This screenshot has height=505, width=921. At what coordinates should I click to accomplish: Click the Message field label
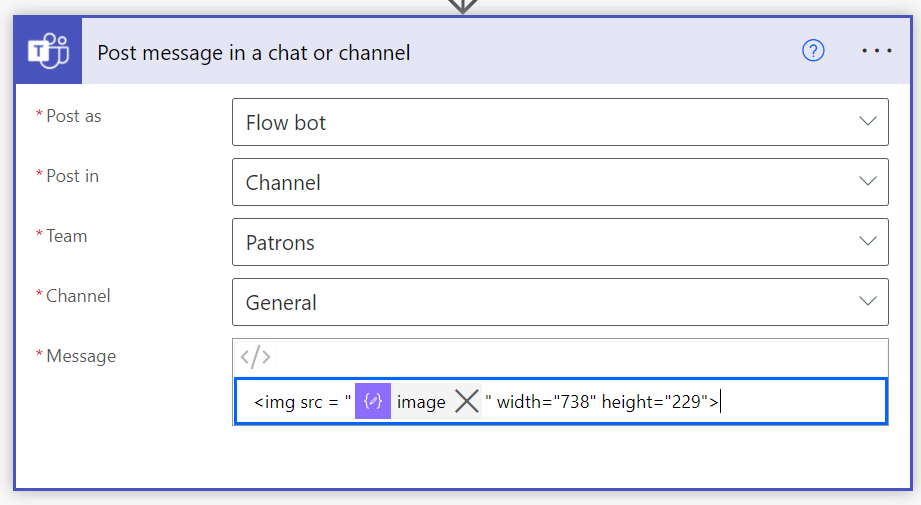point(81,356)
